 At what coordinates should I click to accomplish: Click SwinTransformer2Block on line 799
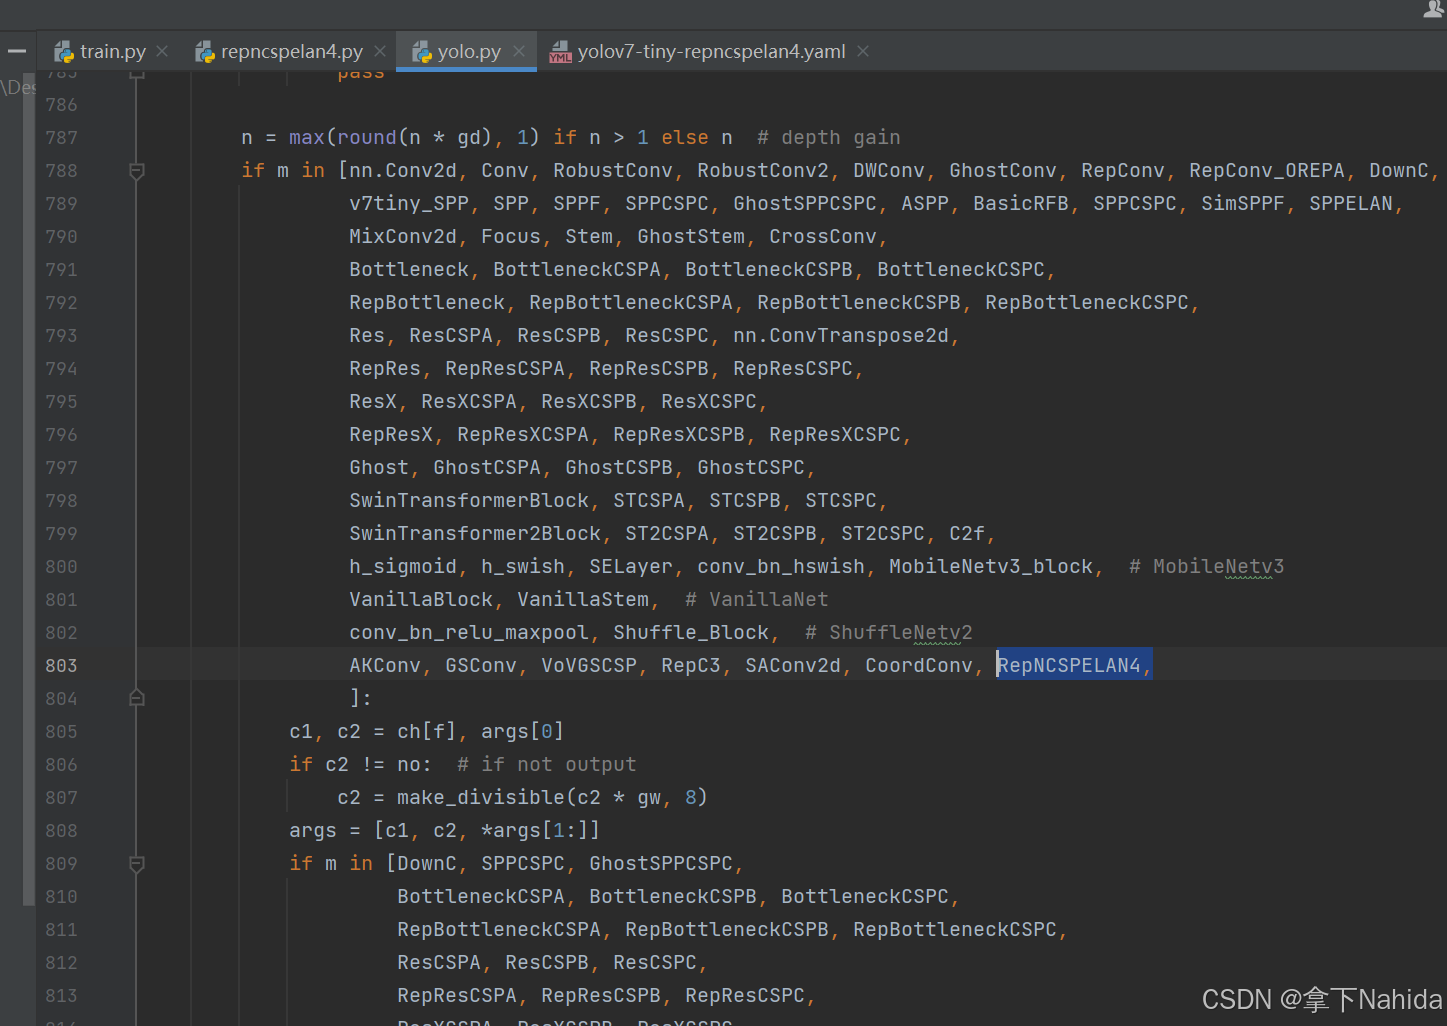[x=475, y=534]
